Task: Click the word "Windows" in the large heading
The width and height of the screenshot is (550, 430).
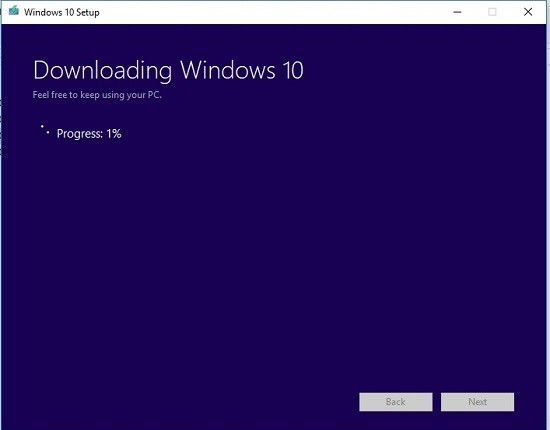Action: [x=228, y=70]
